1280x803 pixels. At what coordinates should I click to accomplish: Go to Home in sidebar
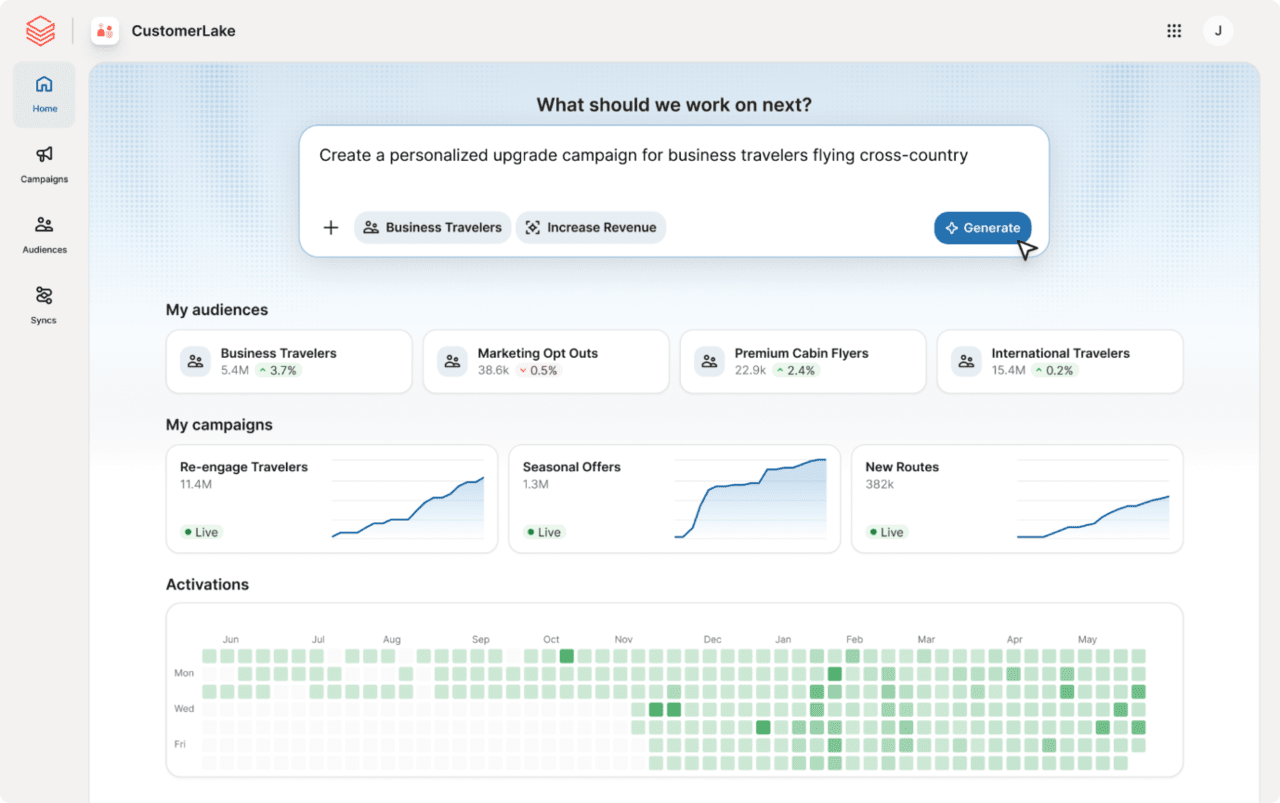[x=44, y=94]
